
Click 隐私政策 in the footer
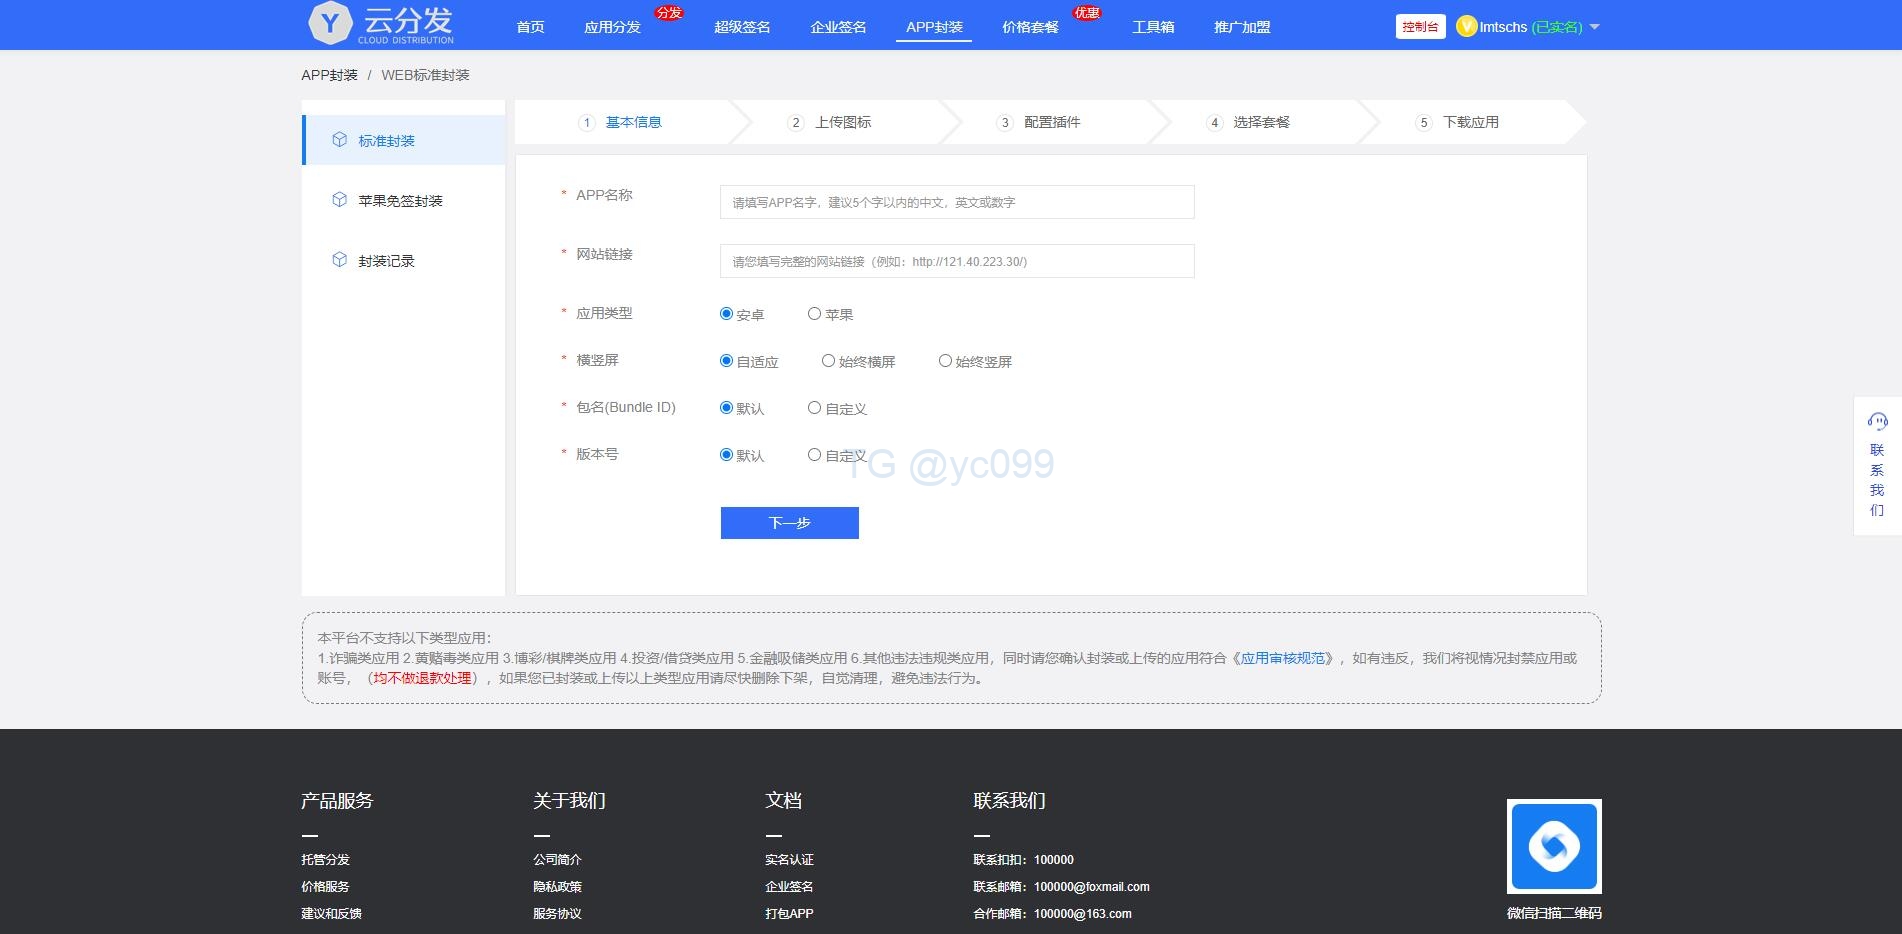557,886
